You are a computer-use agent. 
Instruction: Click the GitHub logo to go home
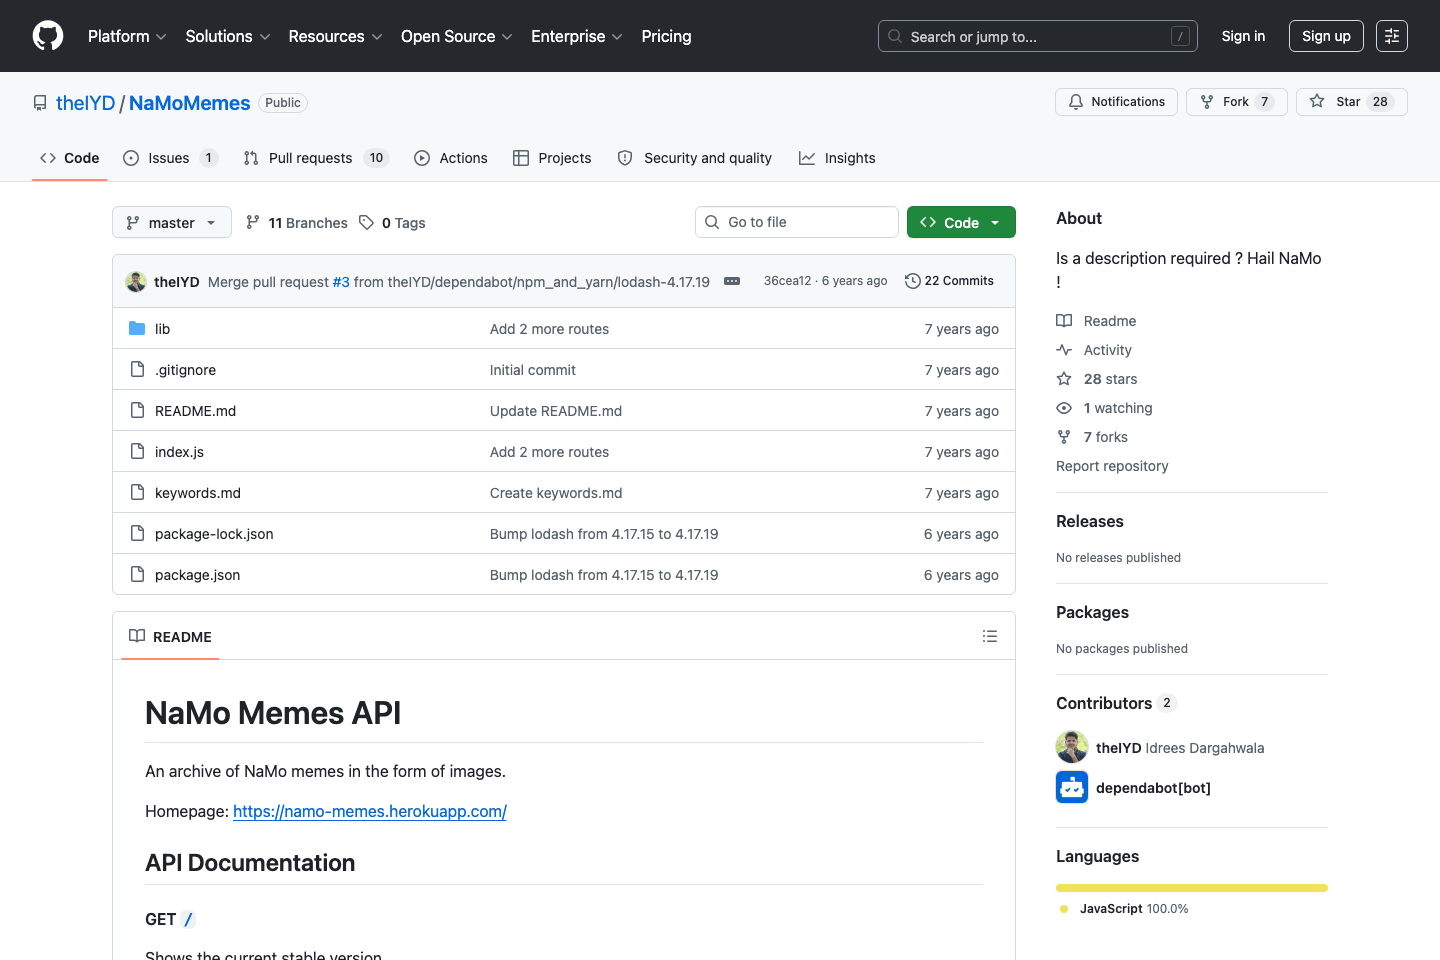47,35
